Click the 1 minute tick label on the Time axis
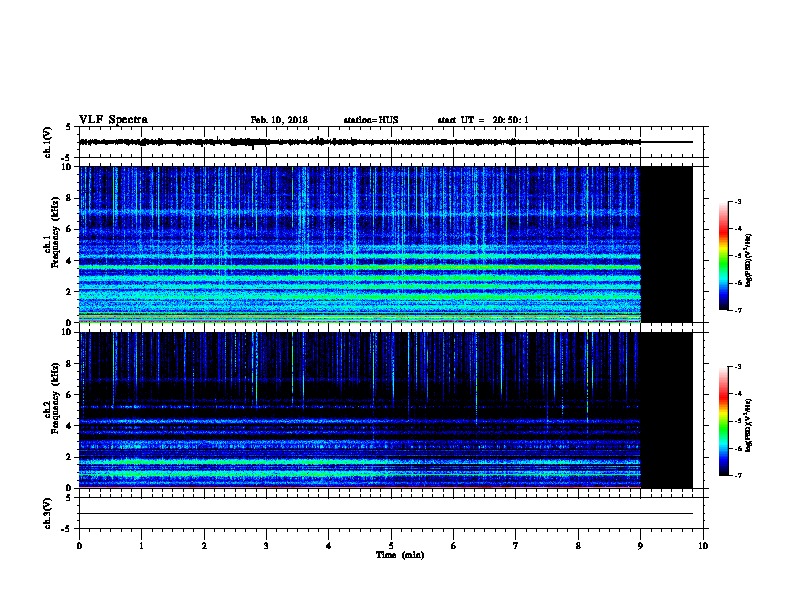The image size is (792, 612). (x=141, y=545)
